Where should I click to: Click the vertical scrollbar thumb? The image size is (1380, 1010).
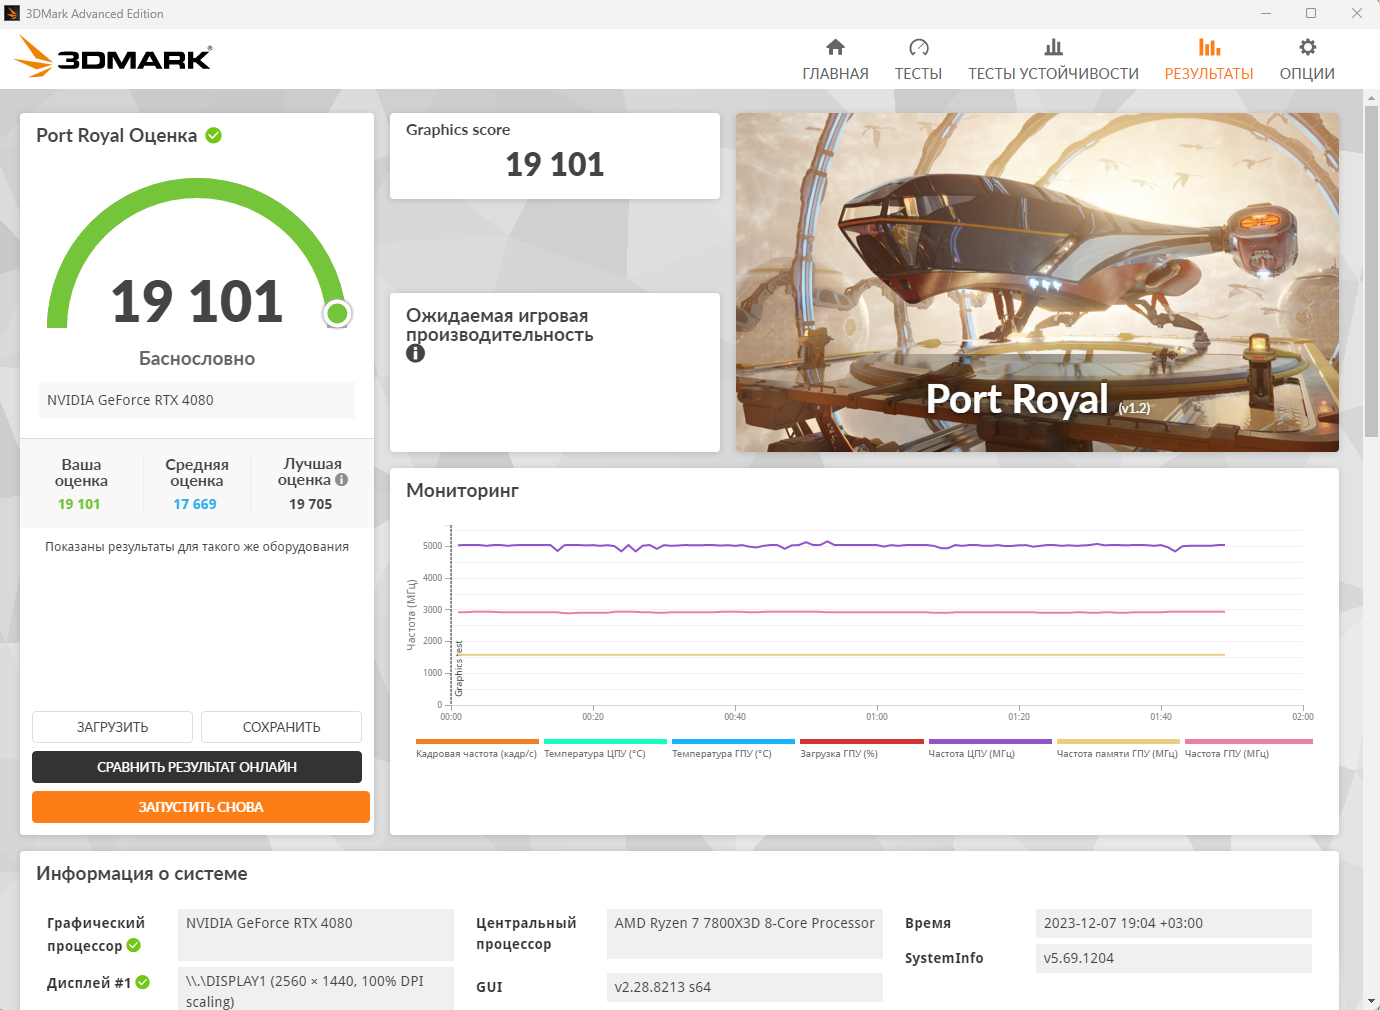[1371, 270]
